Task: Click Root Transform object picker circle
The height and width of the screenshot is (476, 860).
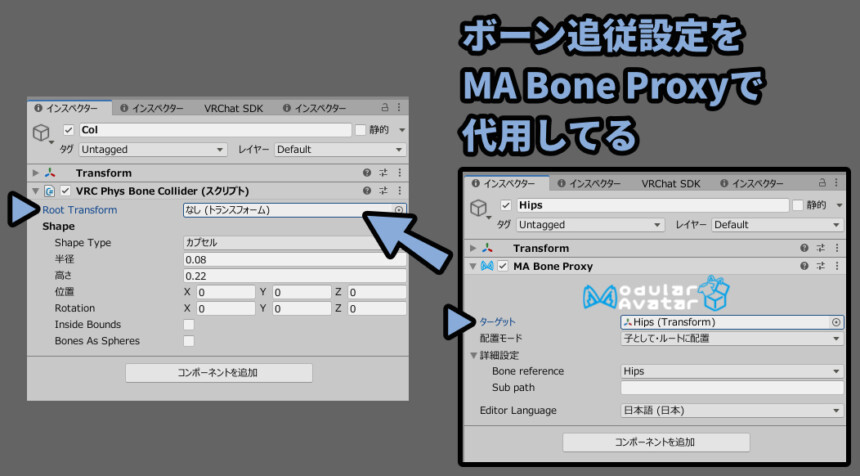Action: [399, 210]
